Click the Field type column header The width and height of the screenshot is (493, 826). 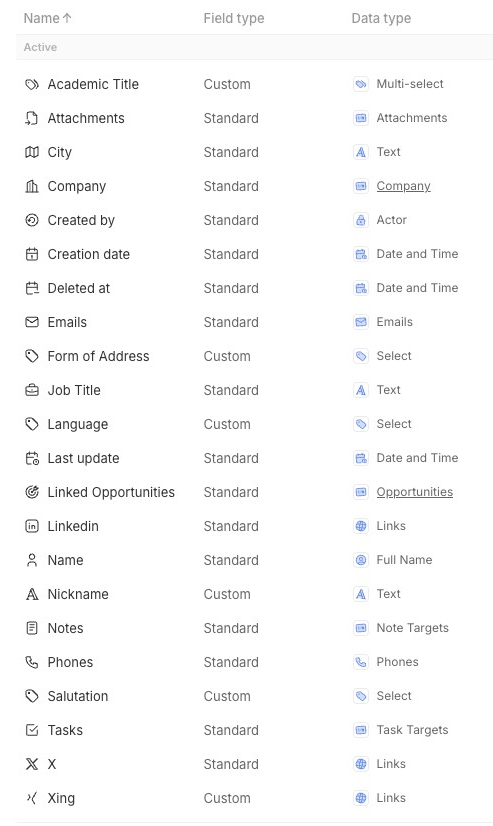click(234, 18)
